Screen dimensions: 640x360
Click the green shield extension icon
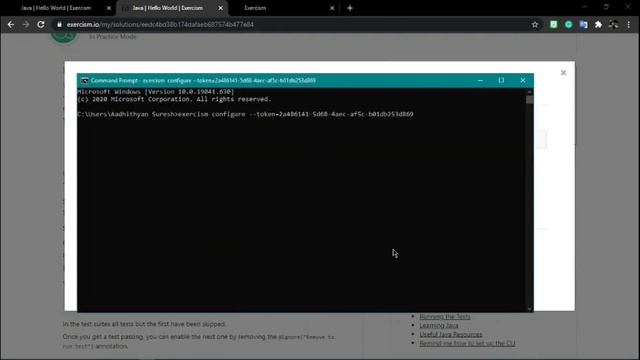(x=553, y=24)
